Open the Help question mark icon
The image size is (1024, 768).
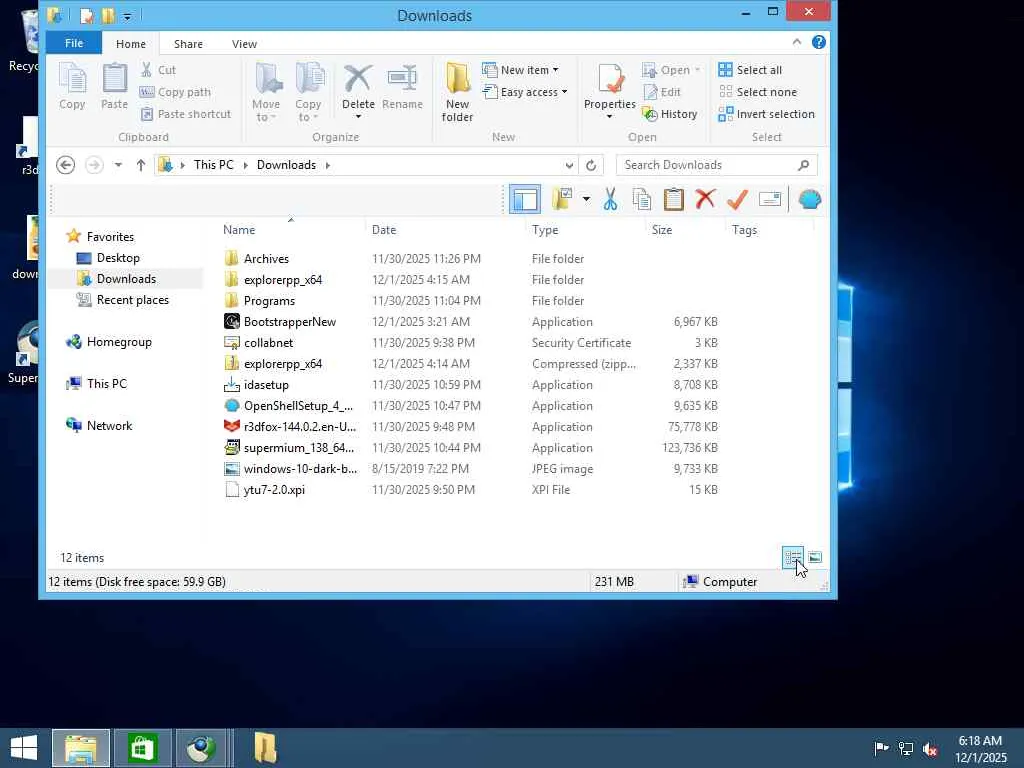tap(818, 42)
